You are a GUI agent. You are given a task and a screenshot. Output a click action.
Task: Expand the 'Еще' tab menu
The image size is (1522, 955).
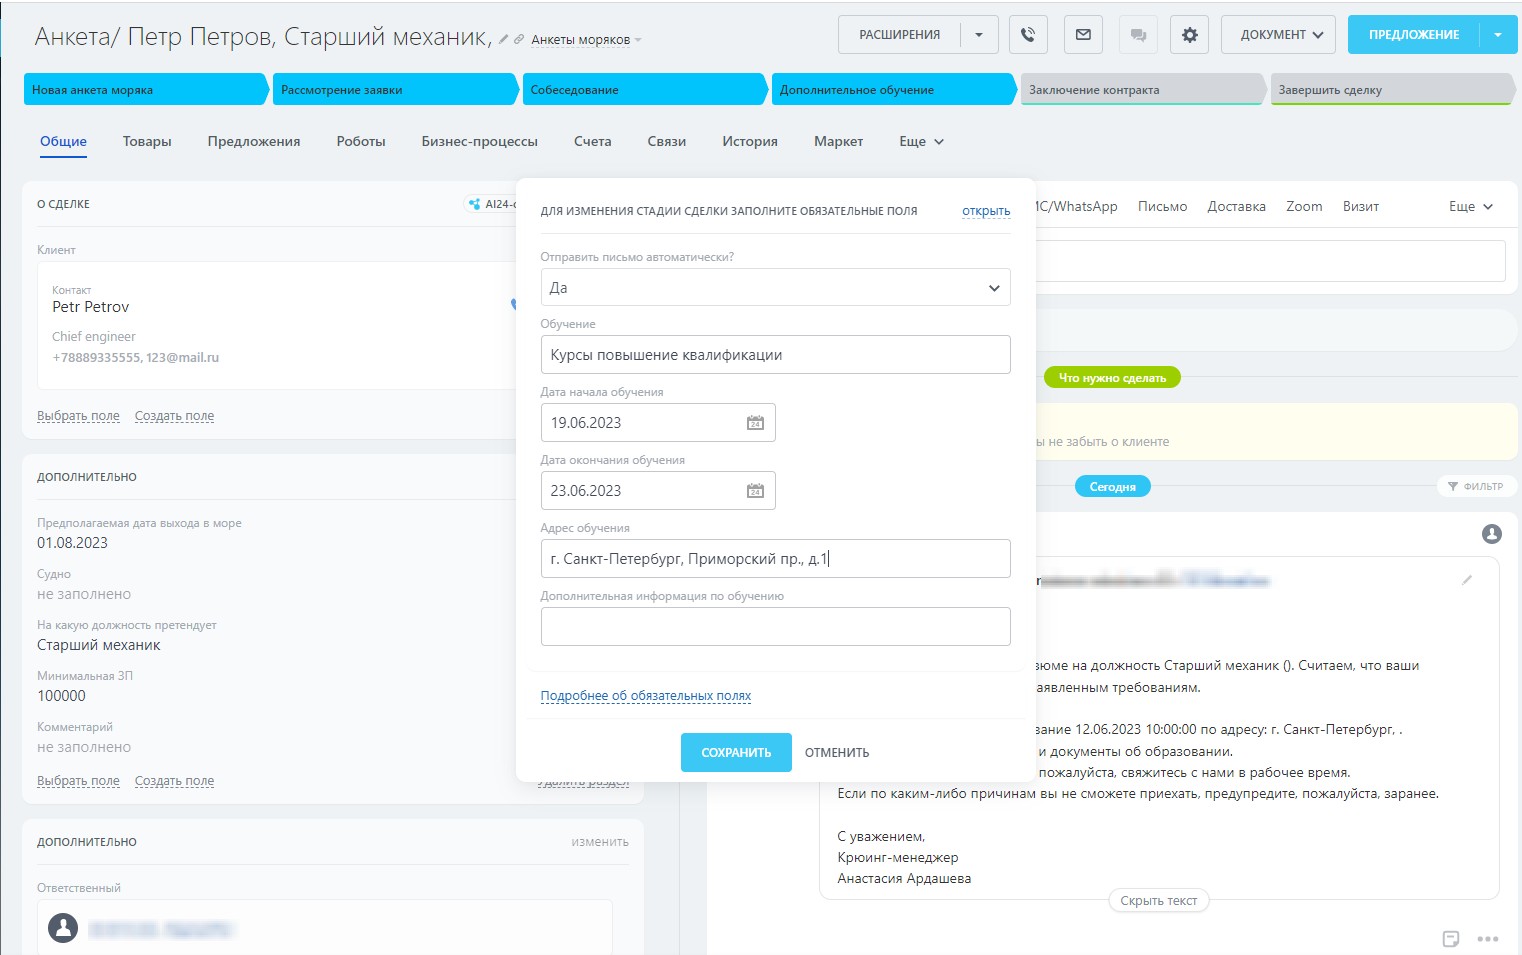[921, 142]
